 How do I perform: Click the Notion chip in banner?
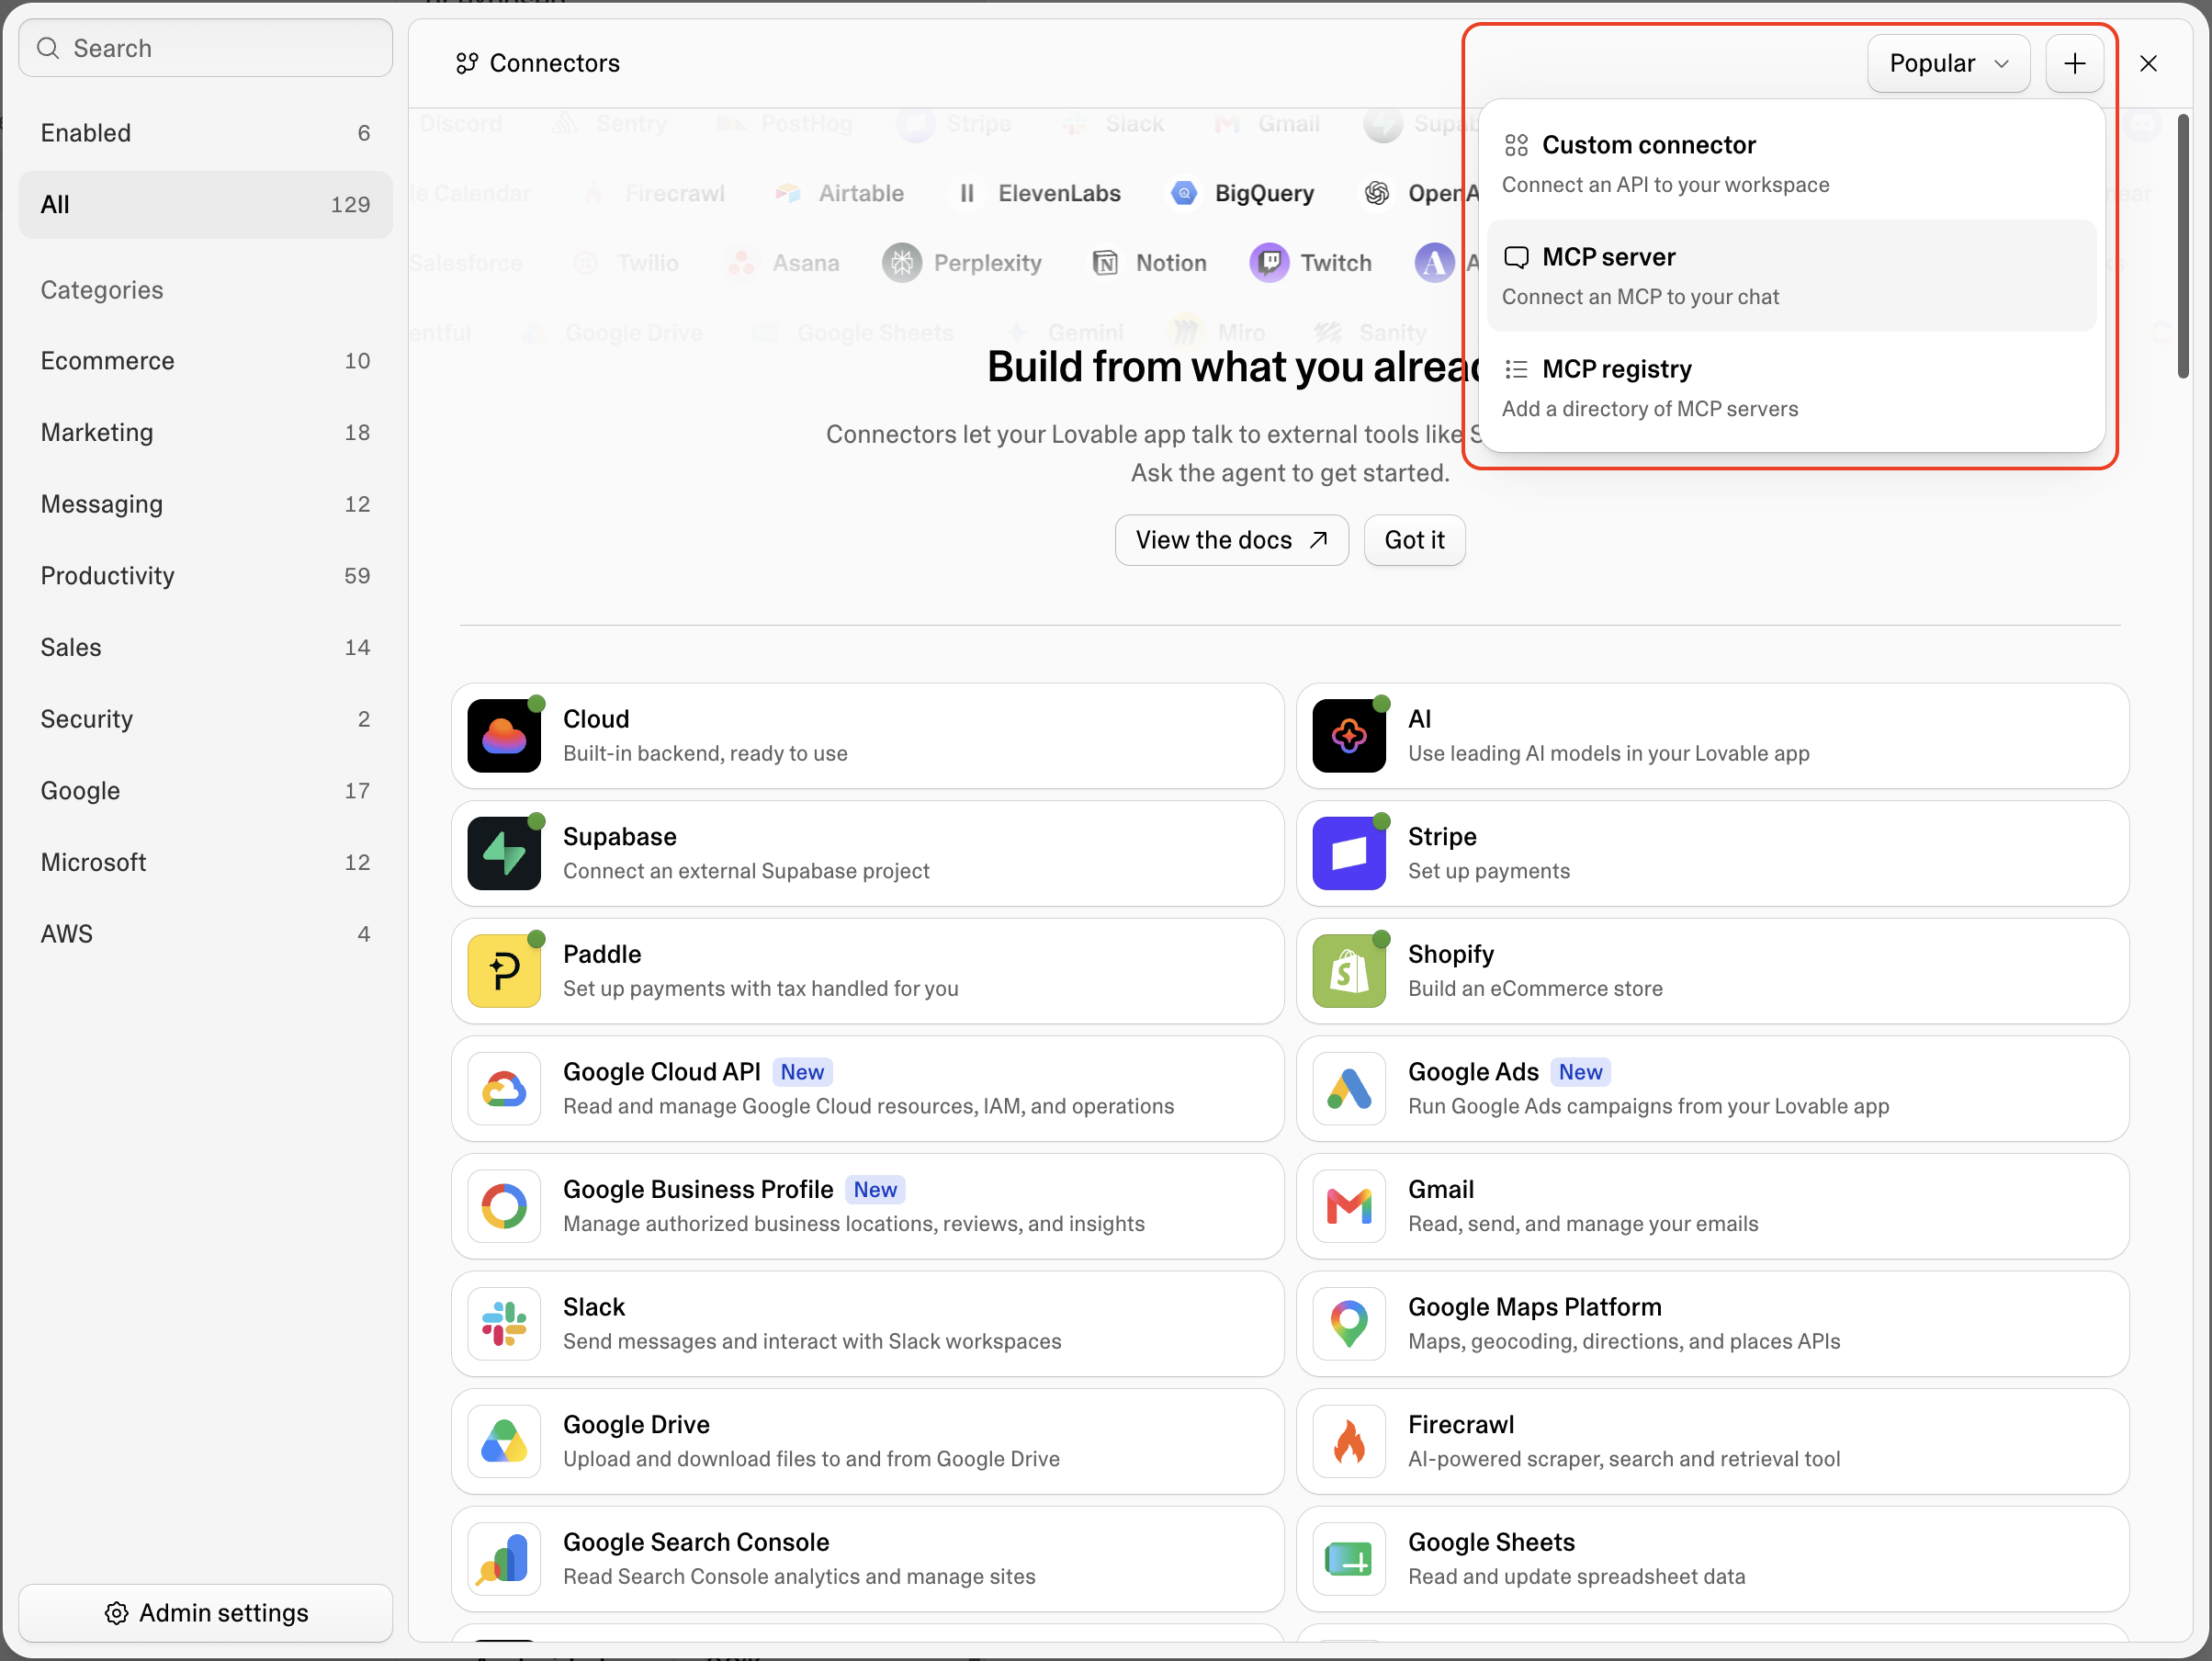1148,263
